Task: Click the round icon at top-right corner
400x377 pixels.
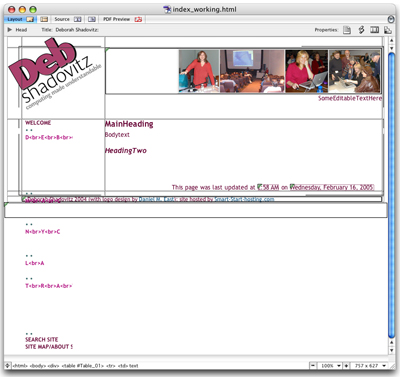Action: [391, 19]
